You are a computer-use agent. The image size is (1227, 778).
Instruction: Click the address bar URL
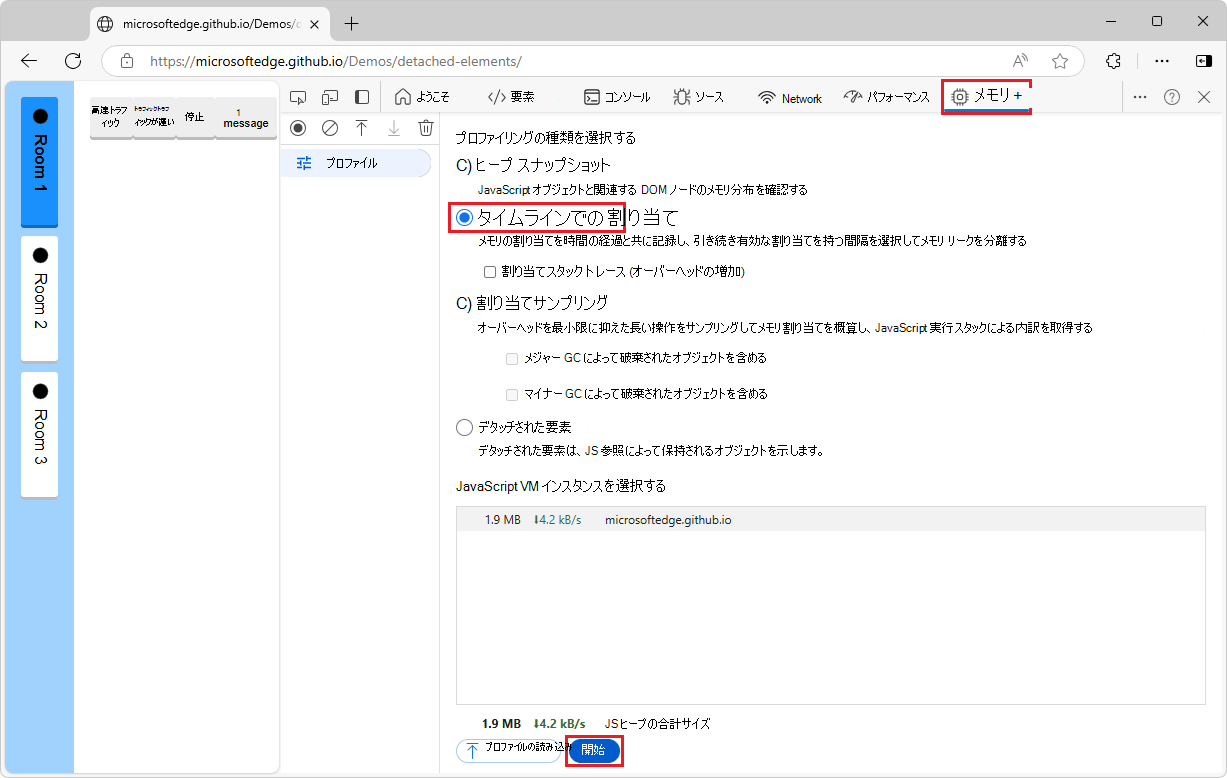click(x=335, y=61)
